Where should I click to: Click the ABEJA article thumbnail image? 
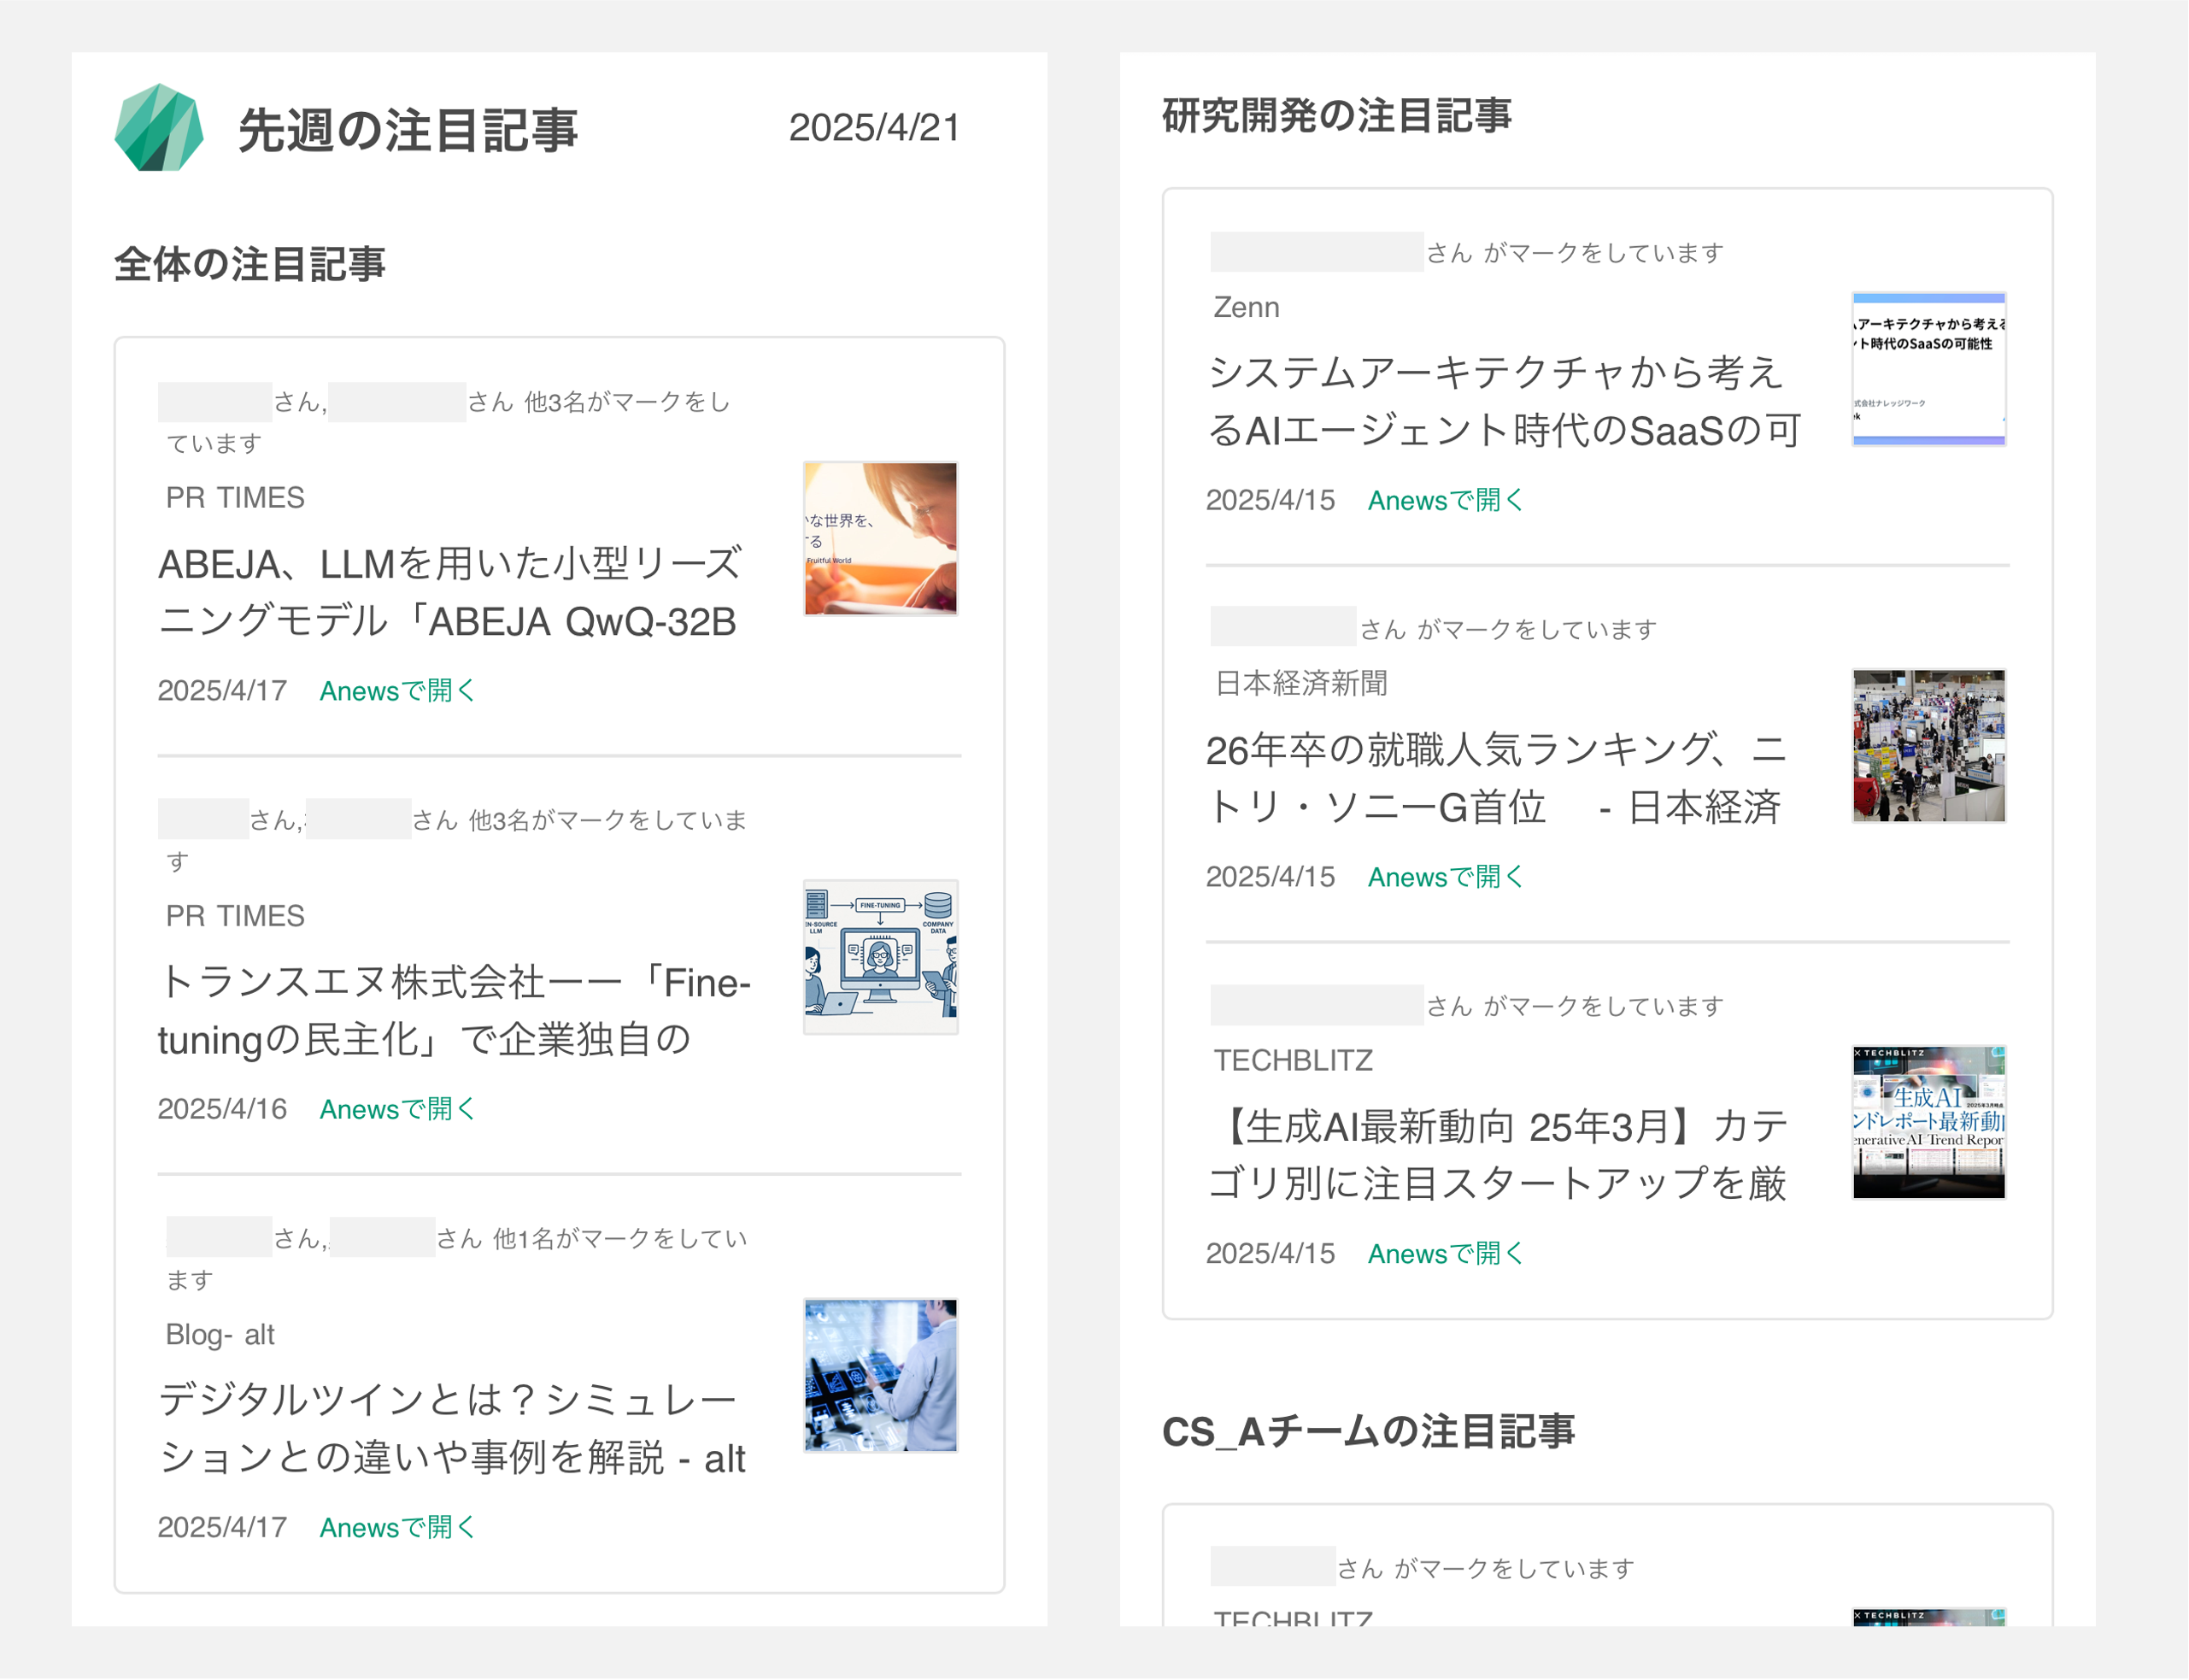[x=881, y=539]
